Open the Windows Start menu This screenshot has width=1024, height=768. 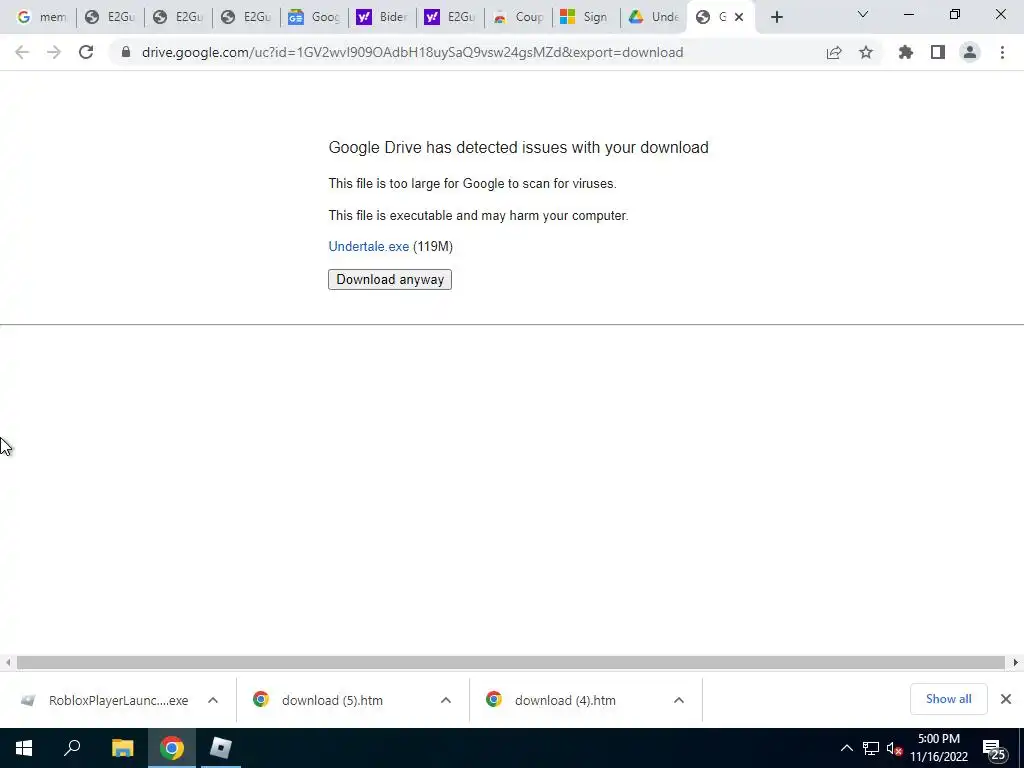(24, 748)
